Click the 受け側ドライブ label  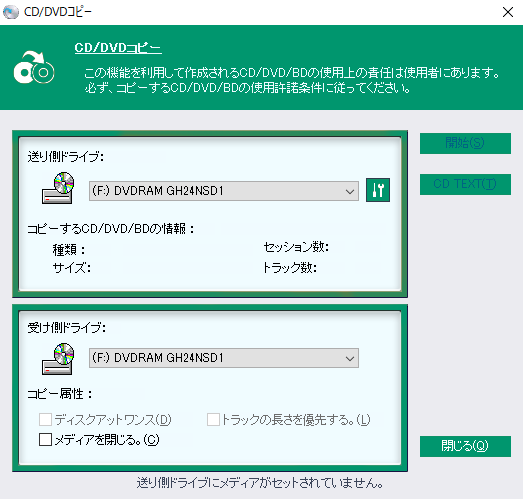[67, 328]
